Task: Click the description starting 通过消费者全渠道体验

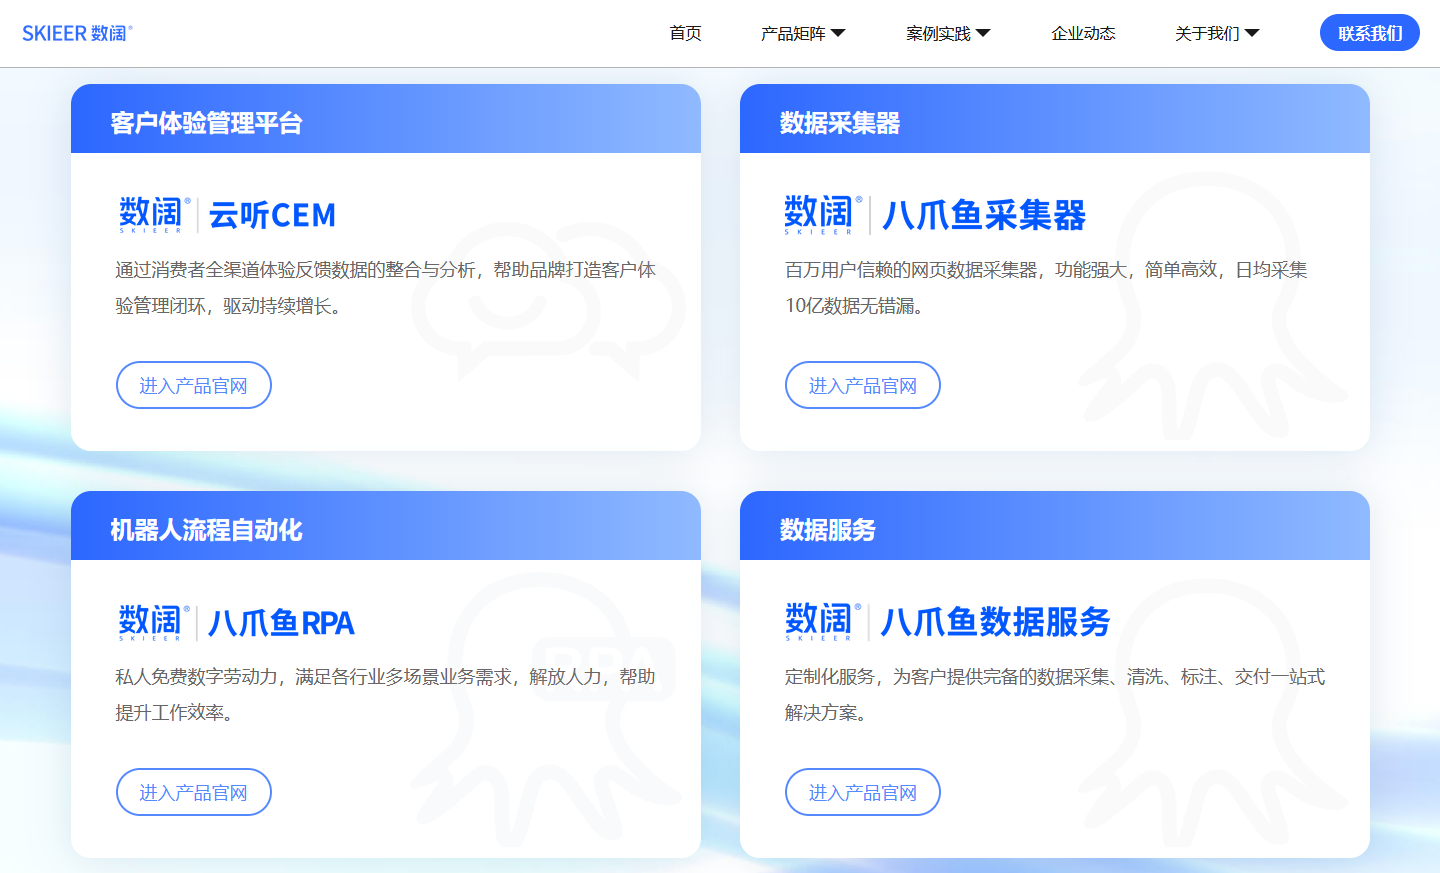Action: coord(385,288)
